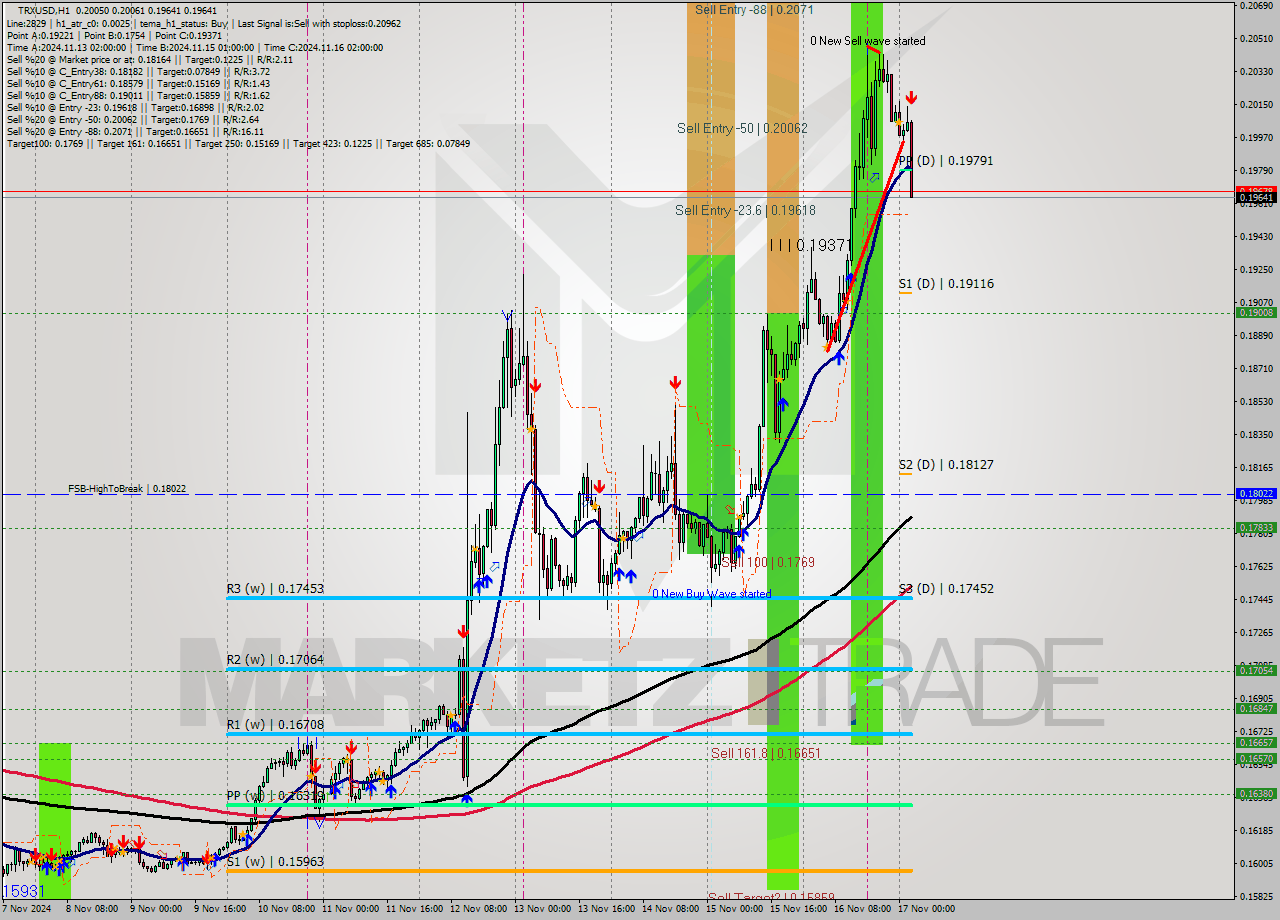Select the 'Sell %10 @ C_Entry38: 0.18182' line
This screenshot has width=1280, height=920.
click(x=138, y=71)
